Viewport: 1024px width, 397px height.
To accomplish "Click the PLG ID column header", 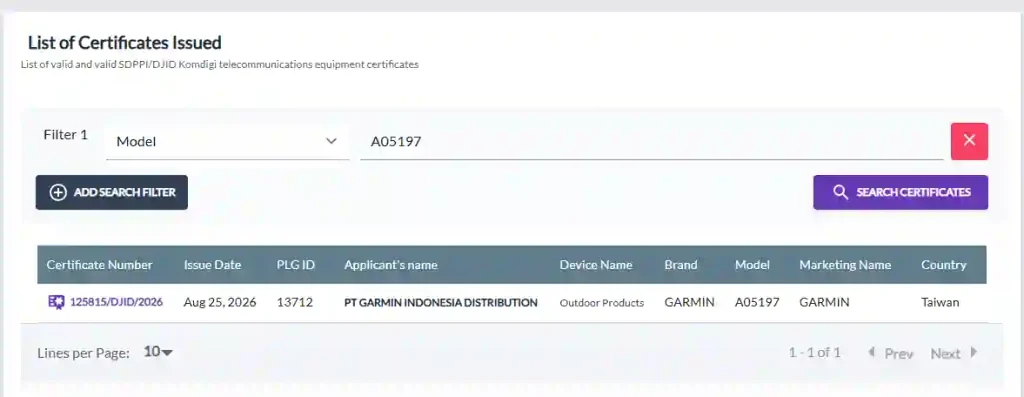I will click(296, 265).
